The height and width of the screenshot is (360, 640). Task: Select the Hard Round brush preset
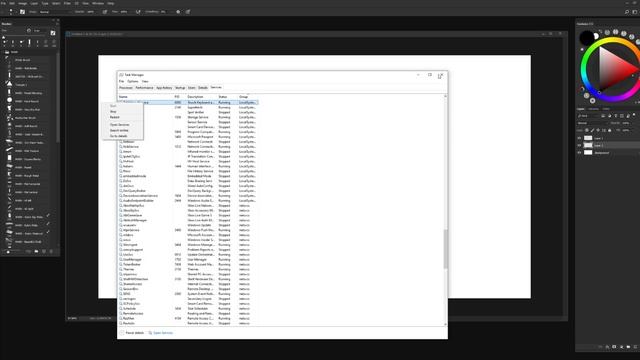pyautogui.click(x=27, y=101)
